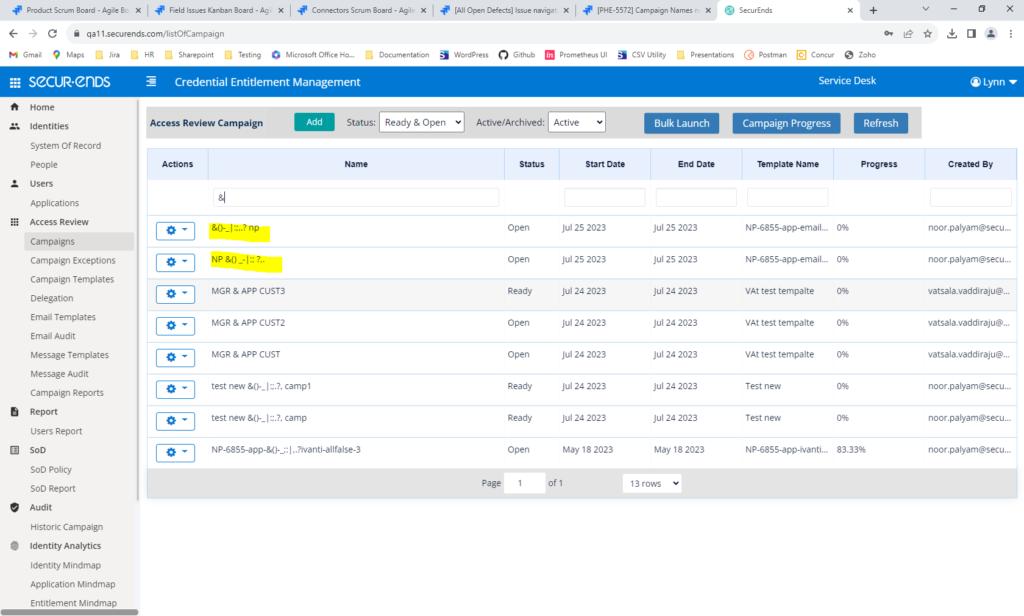Click the Campaign Progress button
1024x616 pixels.
(x=786, y=123)
